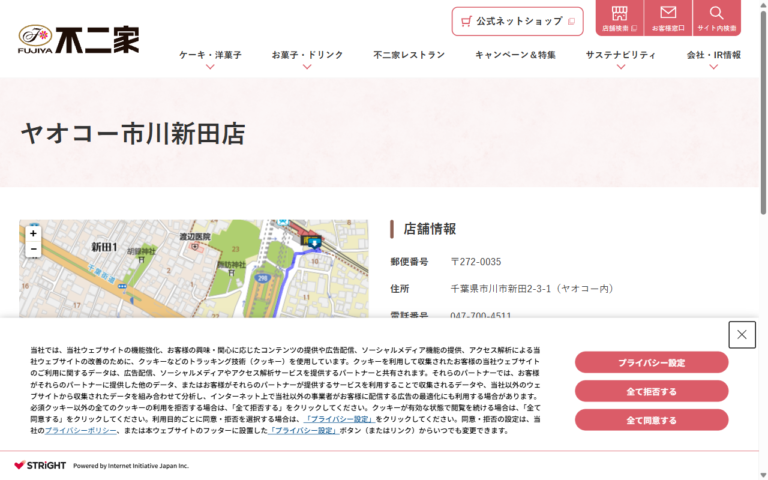Expand chevron under ケーキ・洋菓子

pyautogui.click(x=210, y=67)
